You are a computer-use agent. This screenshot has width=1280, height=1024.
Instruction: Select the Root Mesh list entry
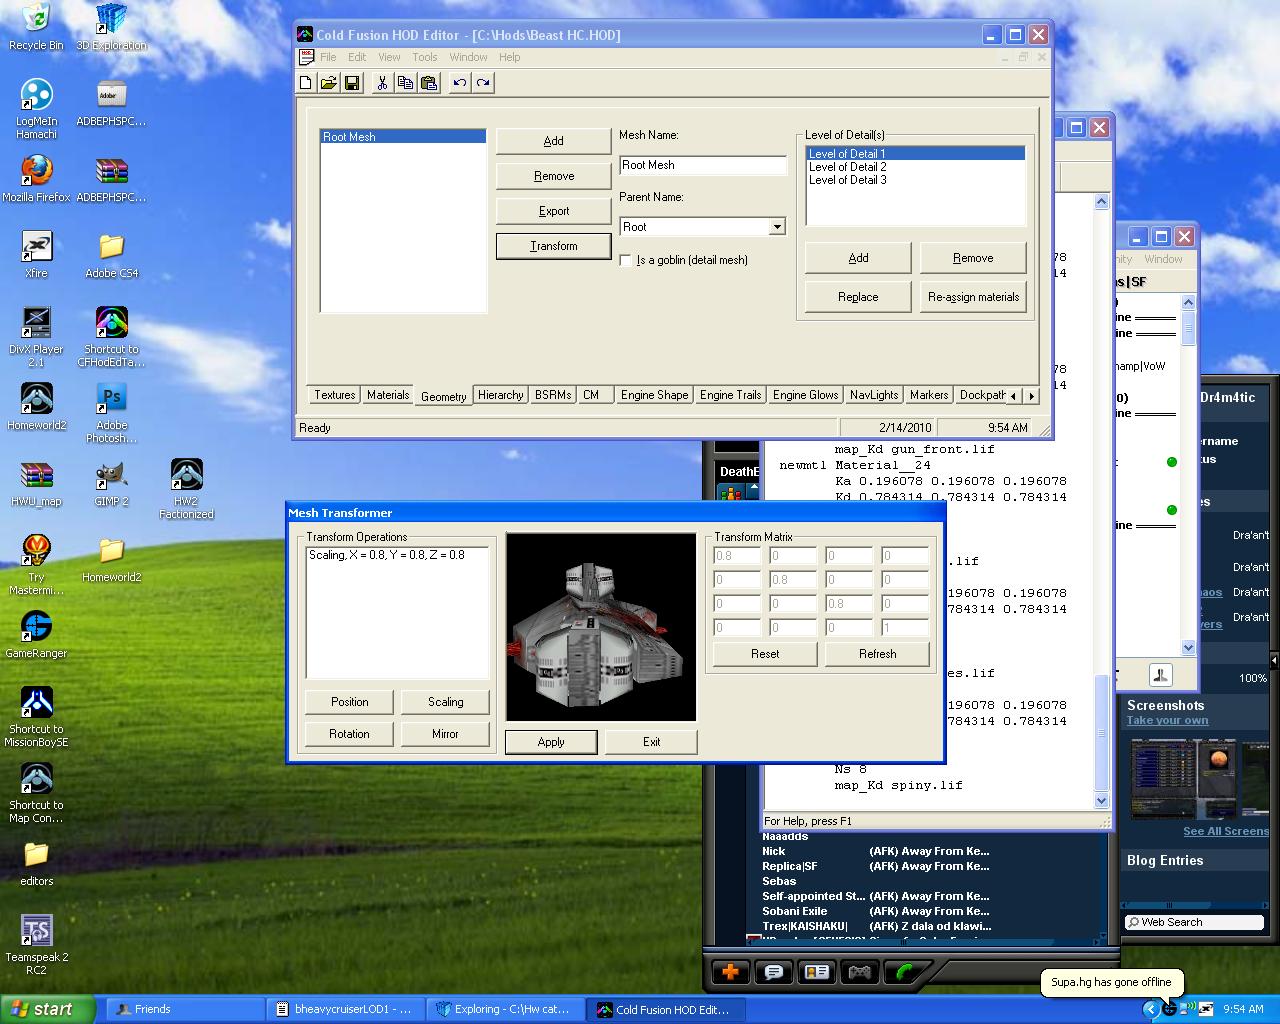pyautogui.click(x=403, y=137)
